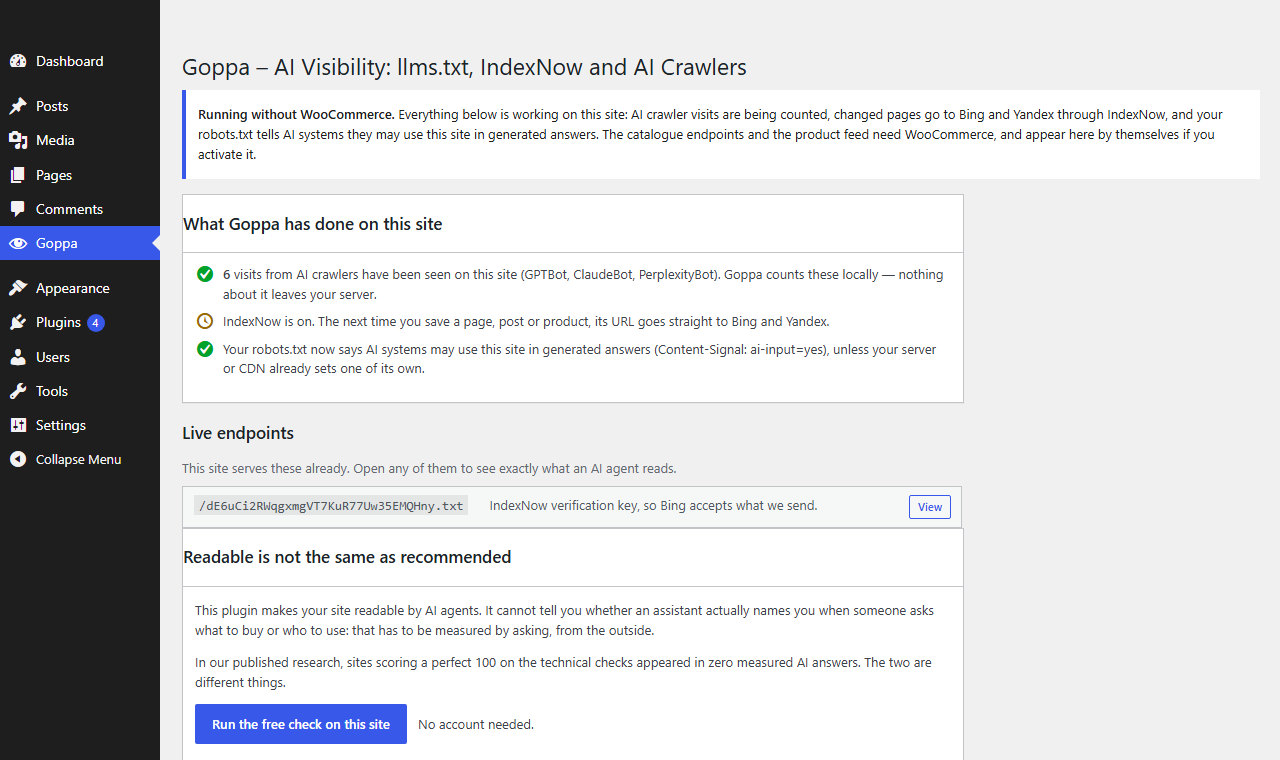Click the Goppa AI Visibility page title

(464, 68)
